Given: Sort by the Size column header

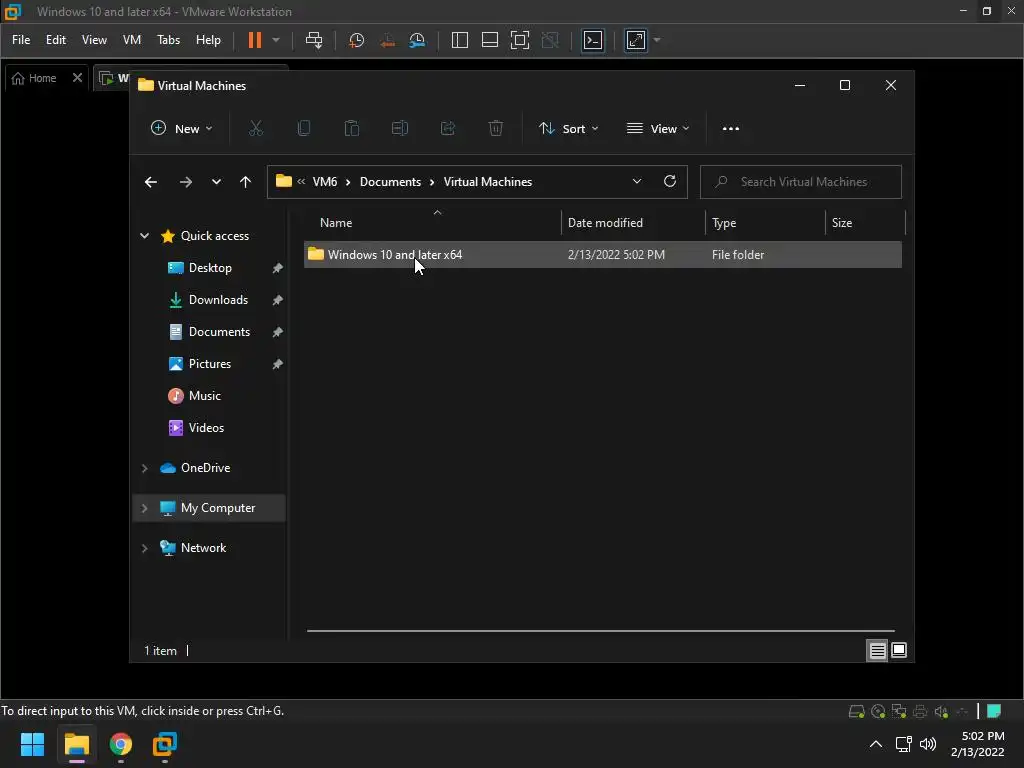Looking at the screenshot, I should click(x=865, y=223).
